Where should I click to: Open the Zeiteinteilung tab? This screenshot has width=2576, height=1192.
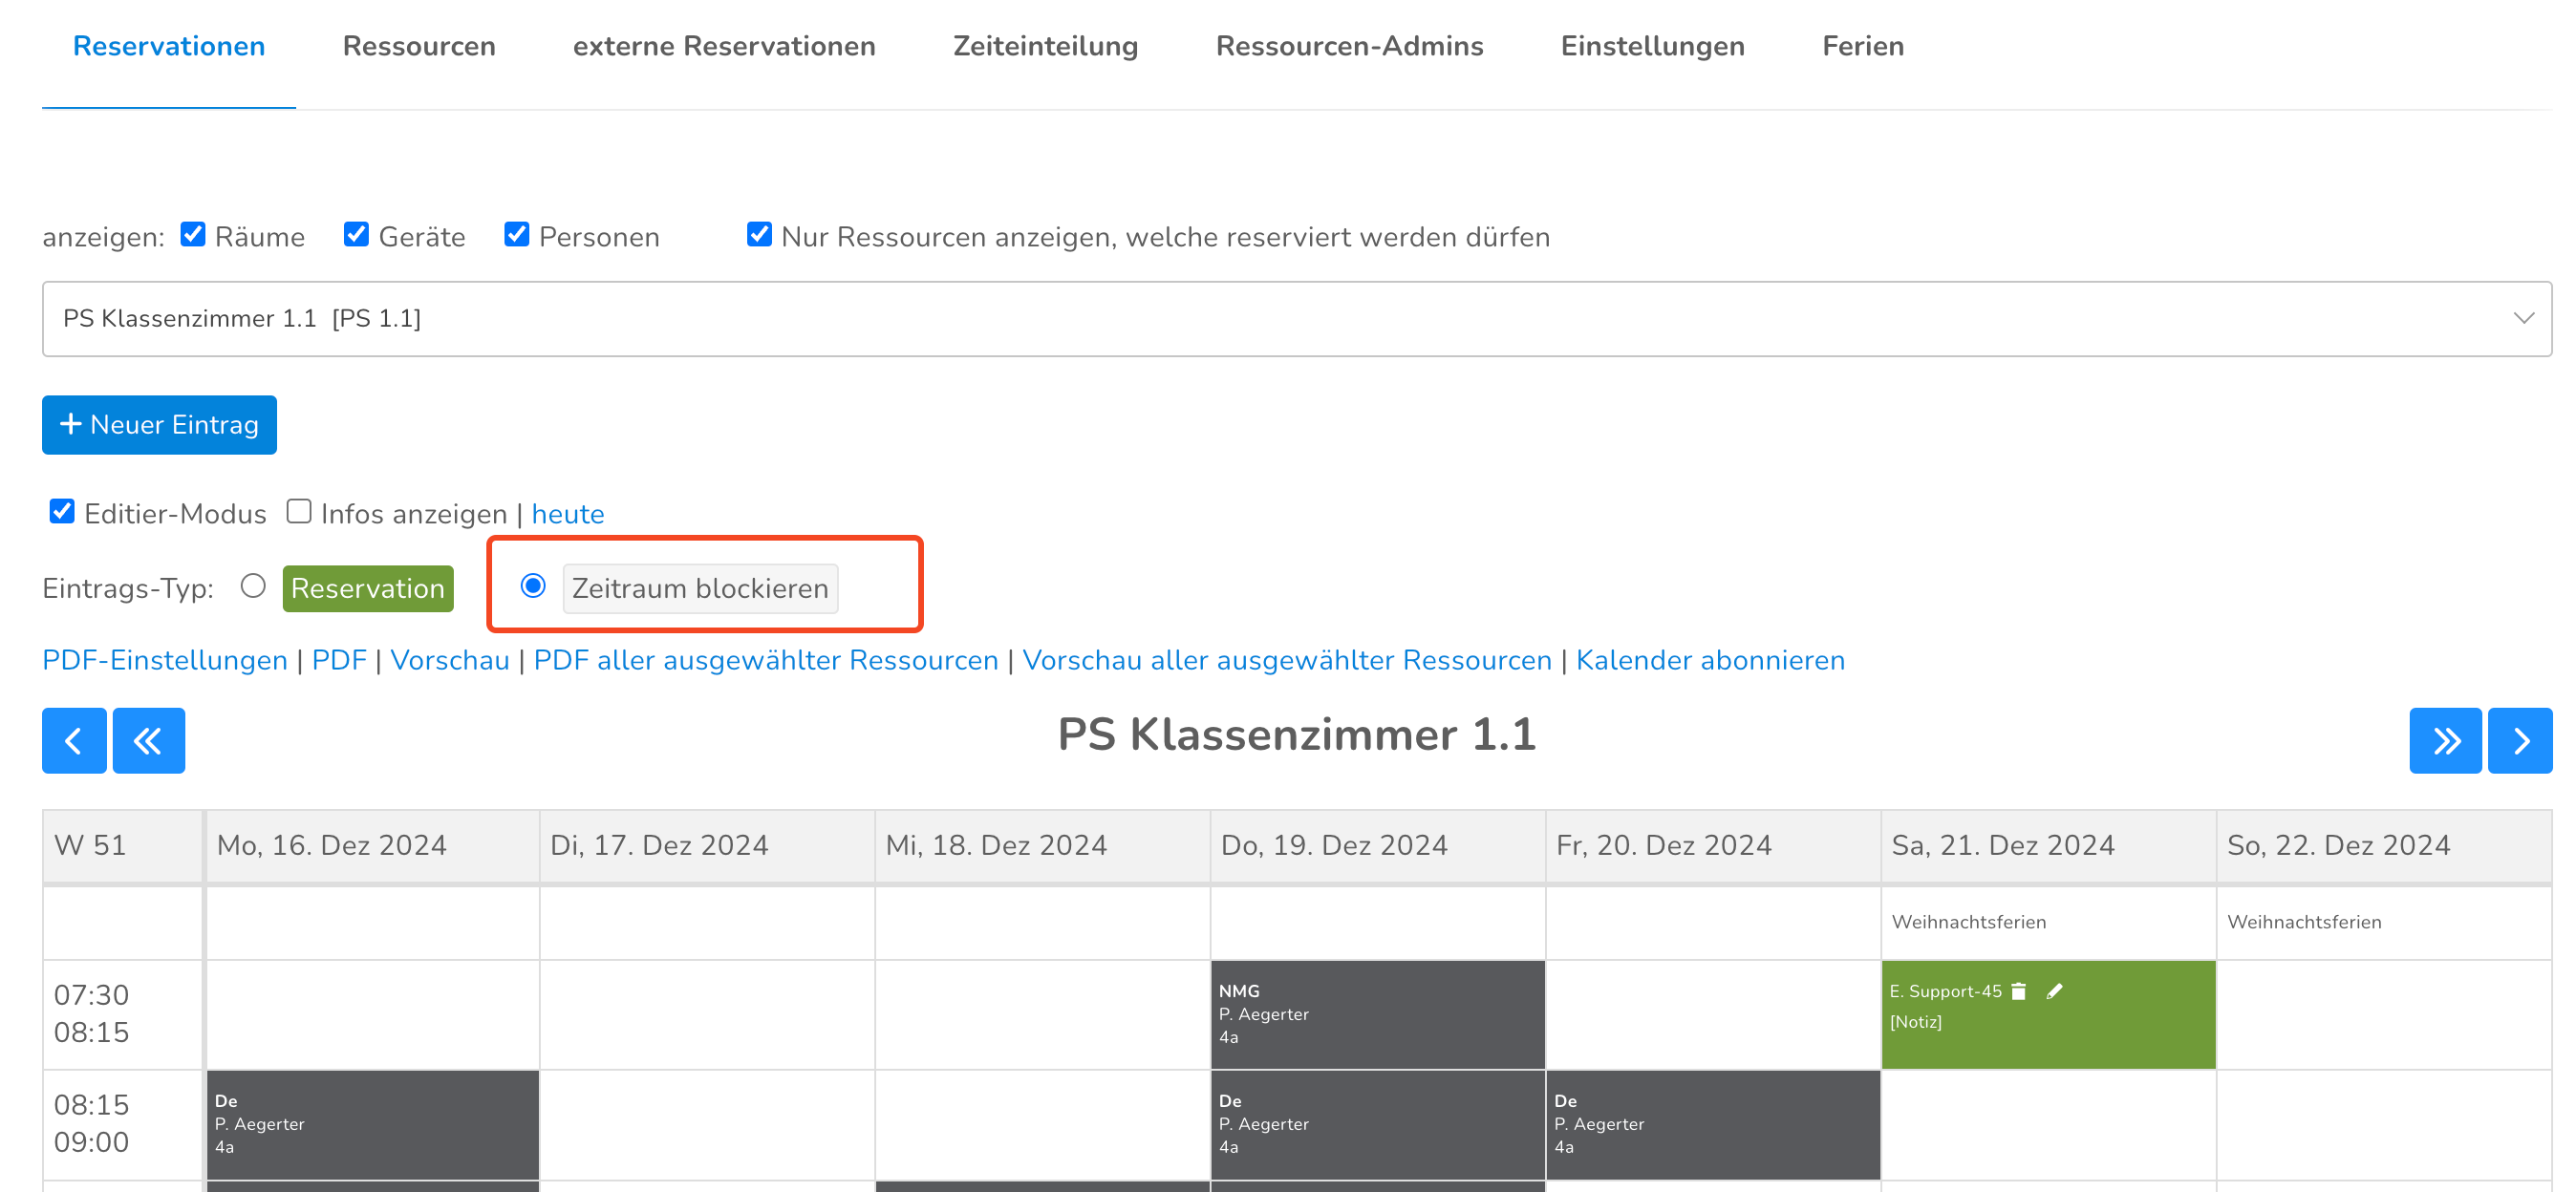coord(1045,46)
